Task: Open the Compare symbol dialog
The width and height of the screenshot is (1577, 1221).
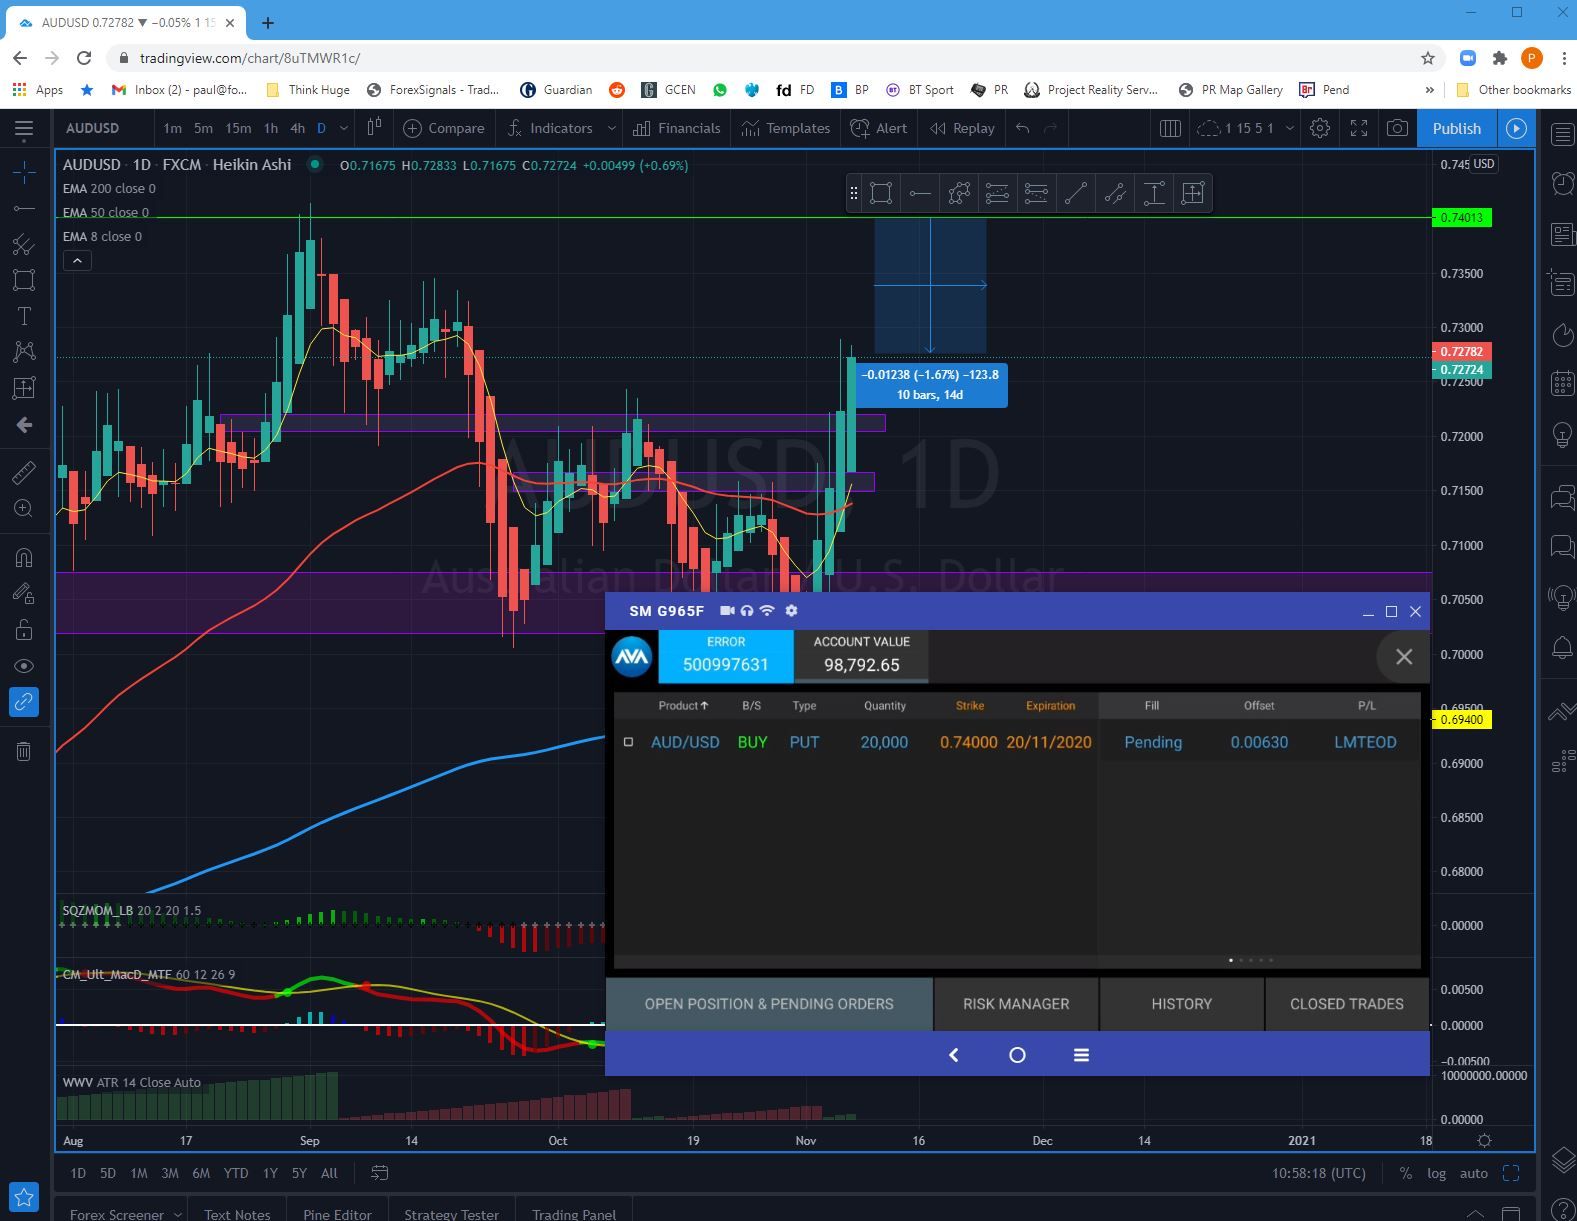Action: (x=444, y=128)
